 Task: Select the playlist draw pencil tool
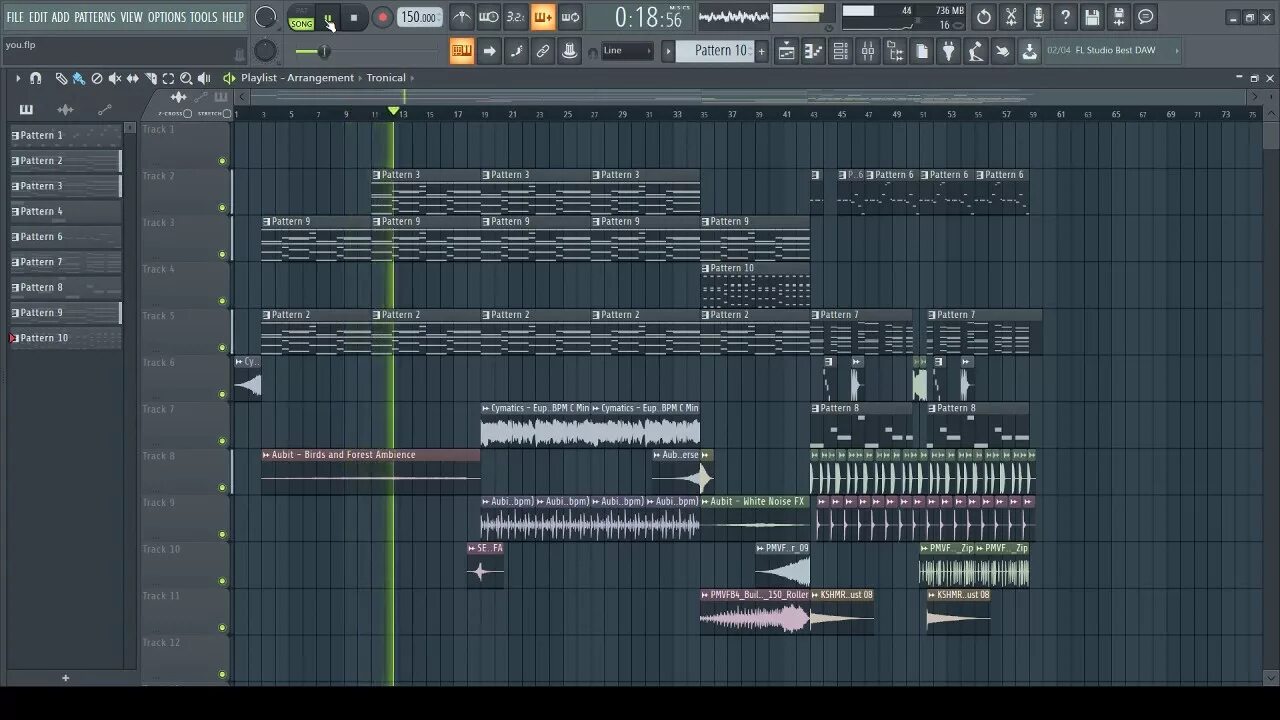pos(61,78)
